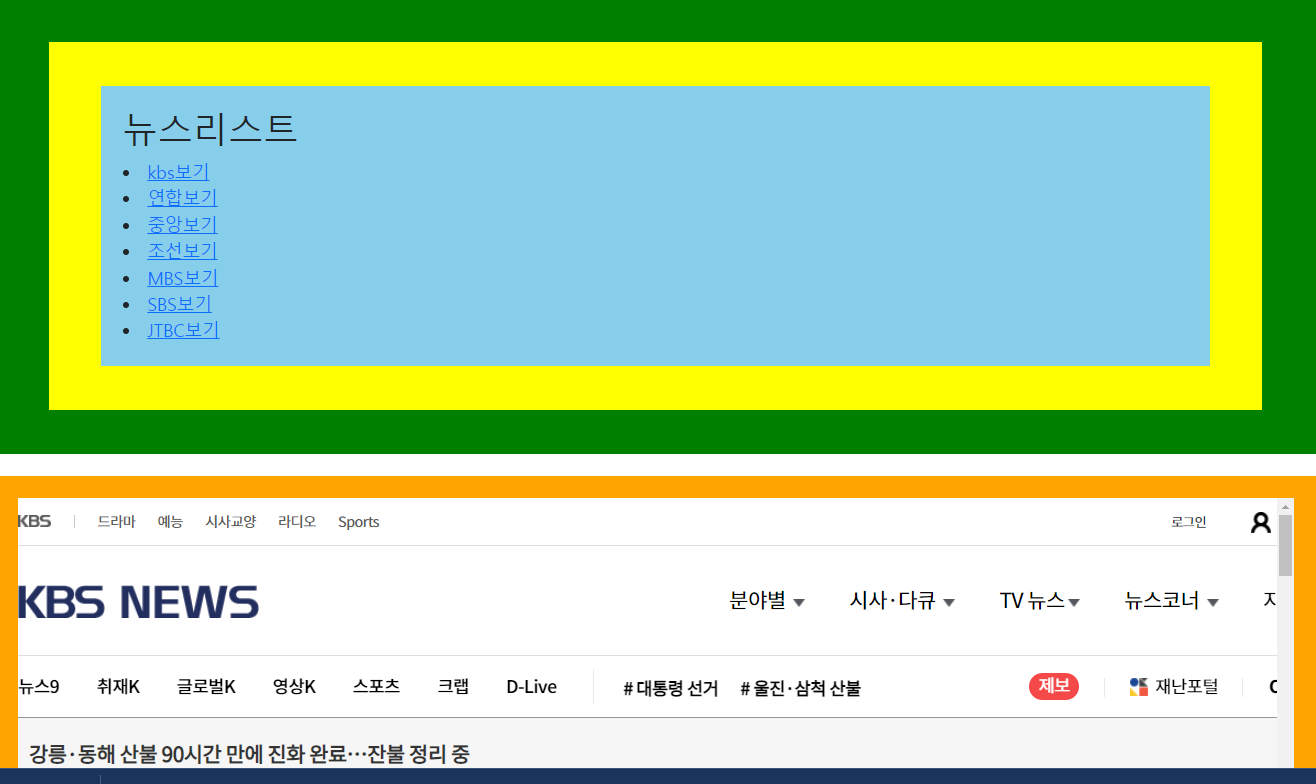Click the small KBS logo in top bar
The image size is (1316, 784).
pyautogui.click(x=34, y=521)
